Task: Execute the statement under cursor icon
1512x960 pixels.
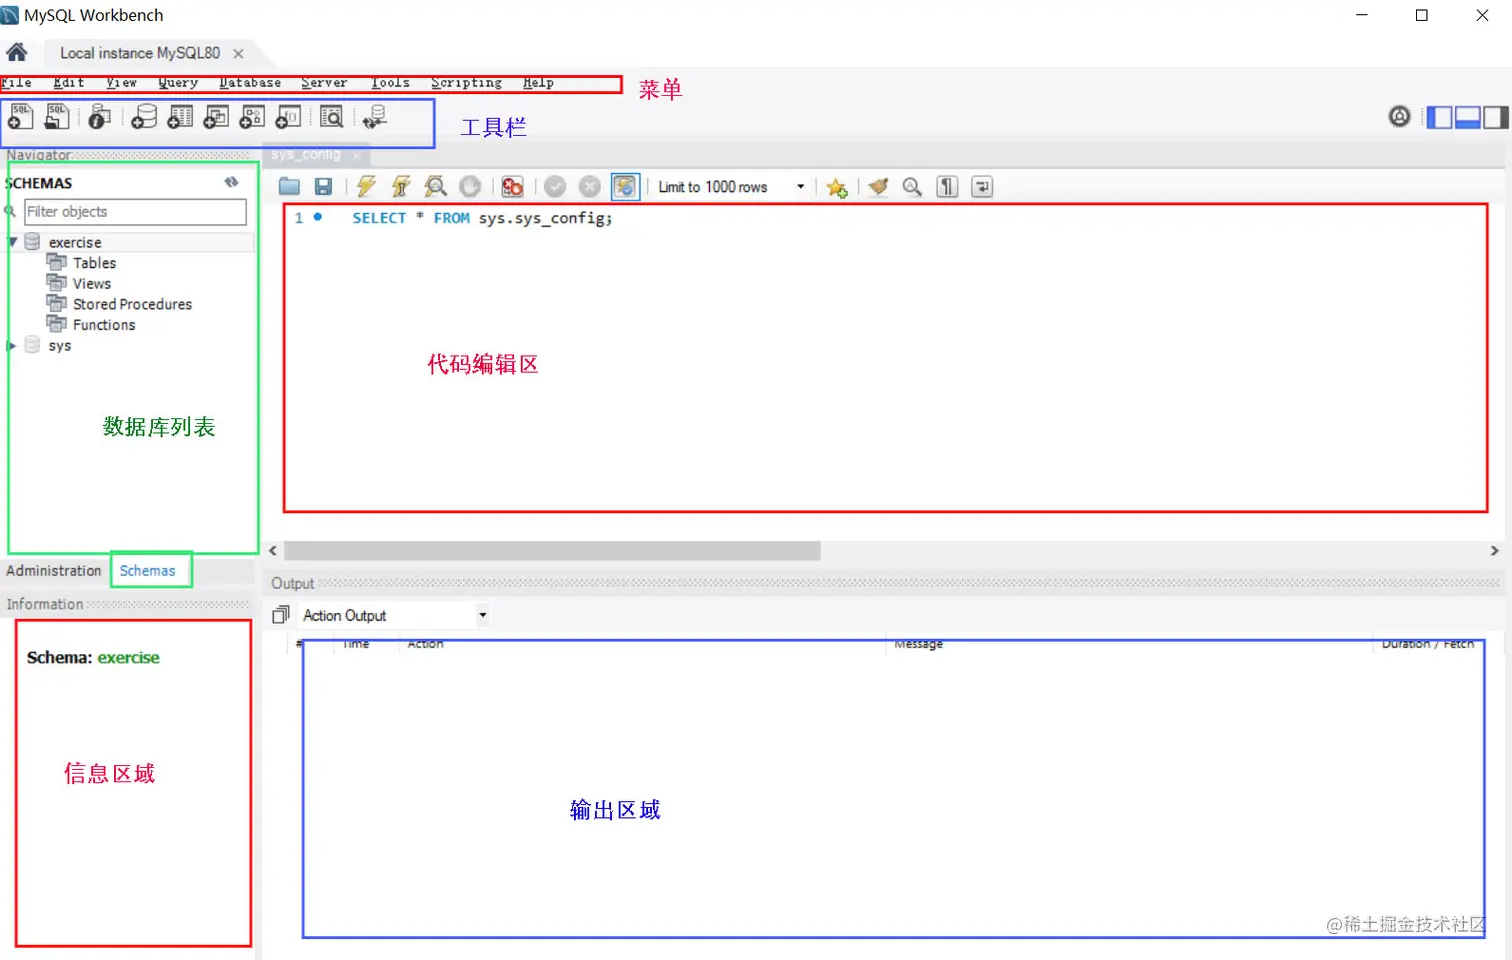Action: pos(401,186)
